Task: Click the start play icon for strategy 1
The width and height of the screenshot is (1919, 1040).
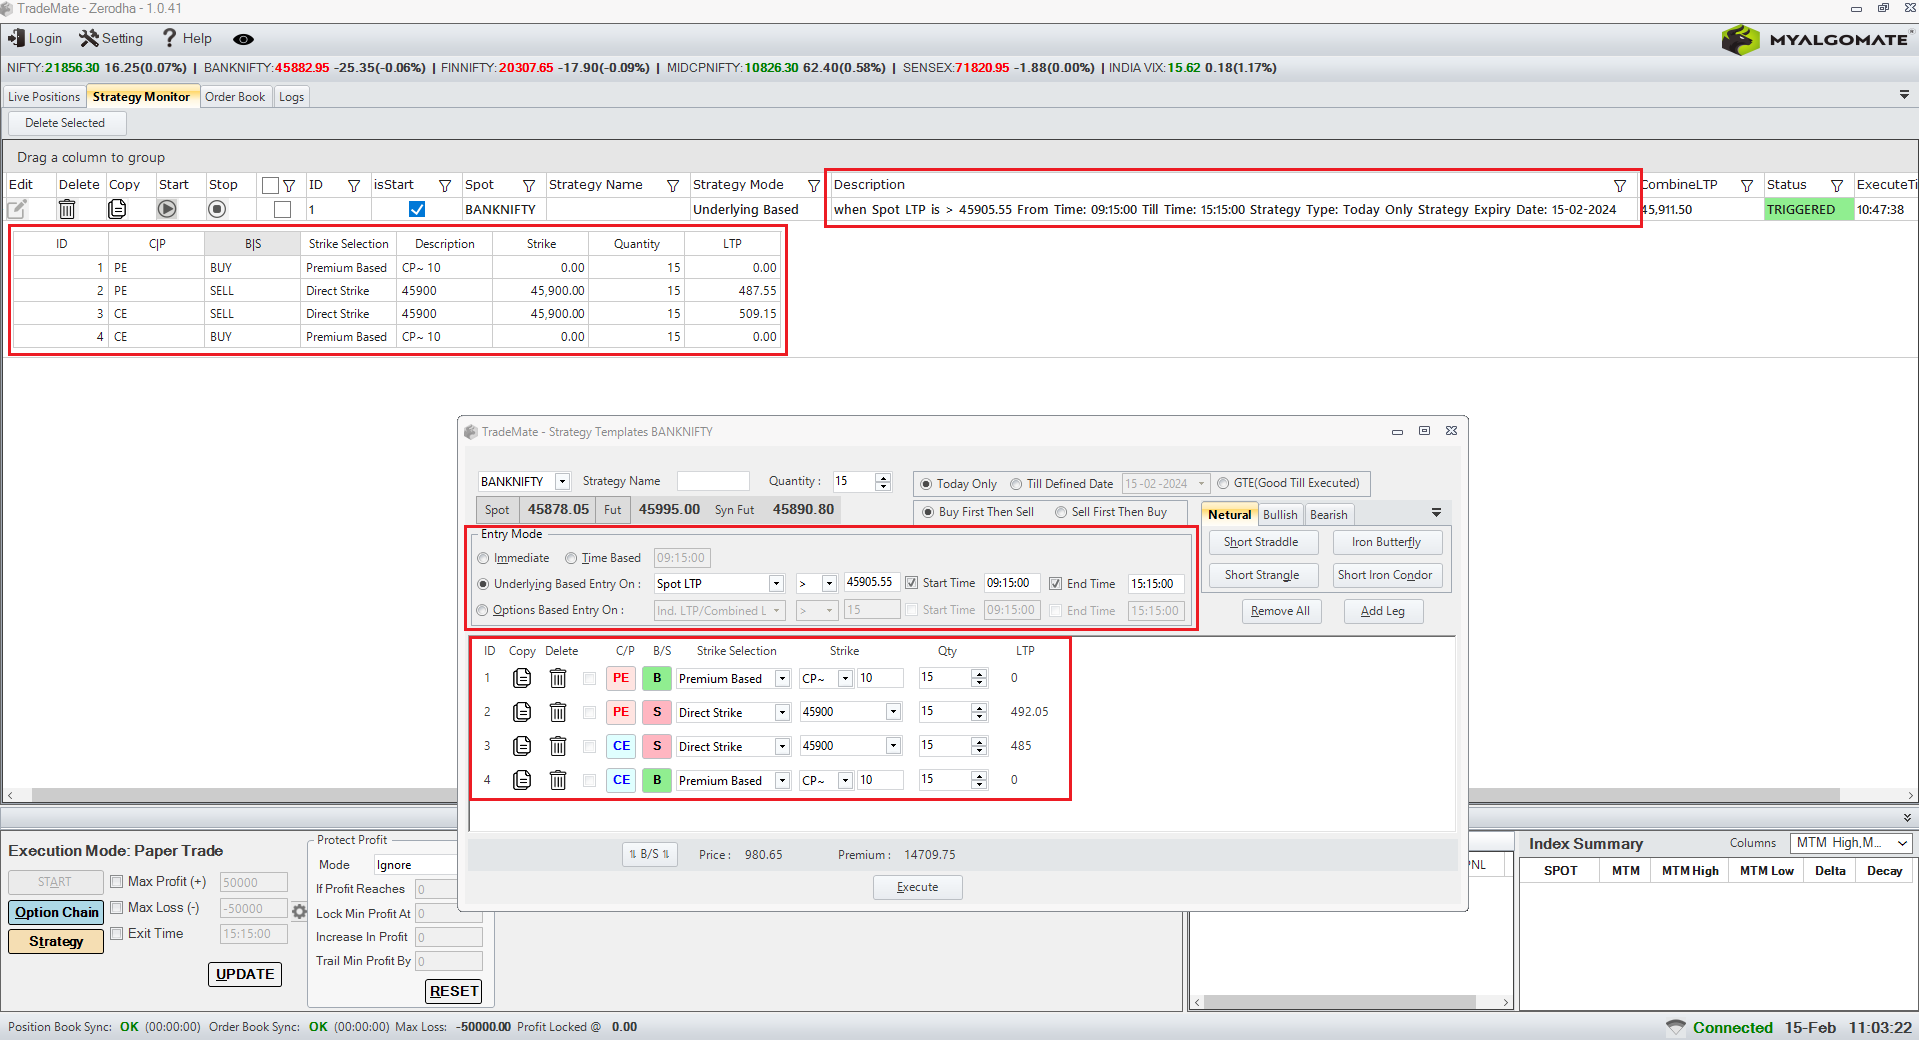Action: [167, 209]
